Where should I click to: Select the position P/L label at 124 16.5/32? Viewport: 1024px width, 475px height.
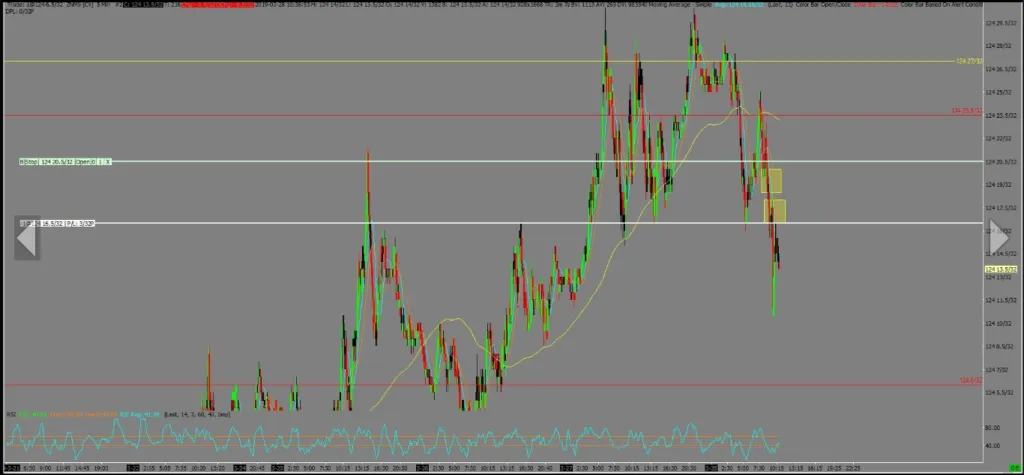pos(57,223)
